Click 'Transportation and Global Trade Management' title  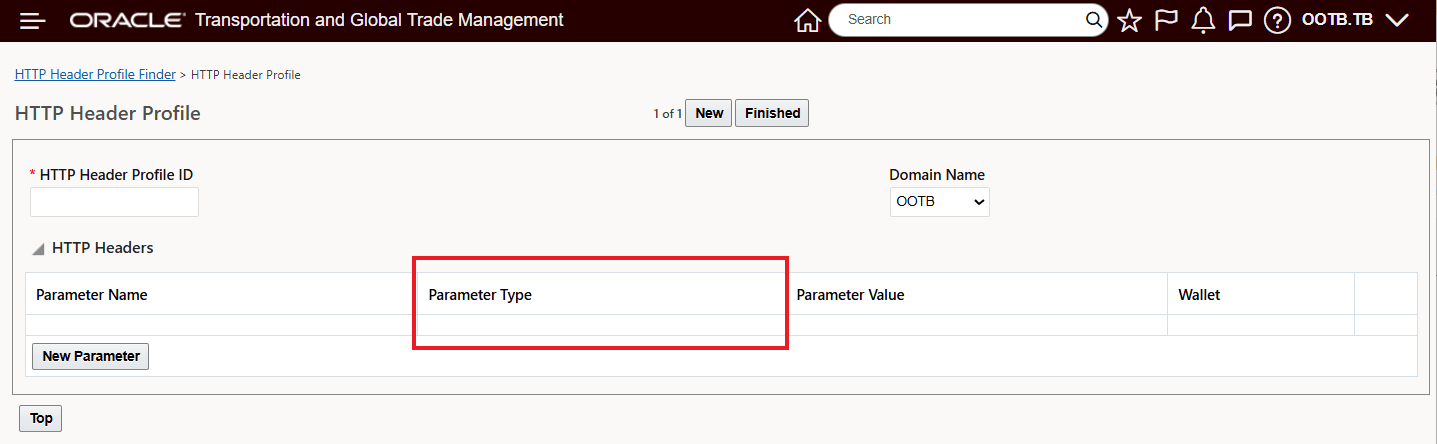(379, 20)
